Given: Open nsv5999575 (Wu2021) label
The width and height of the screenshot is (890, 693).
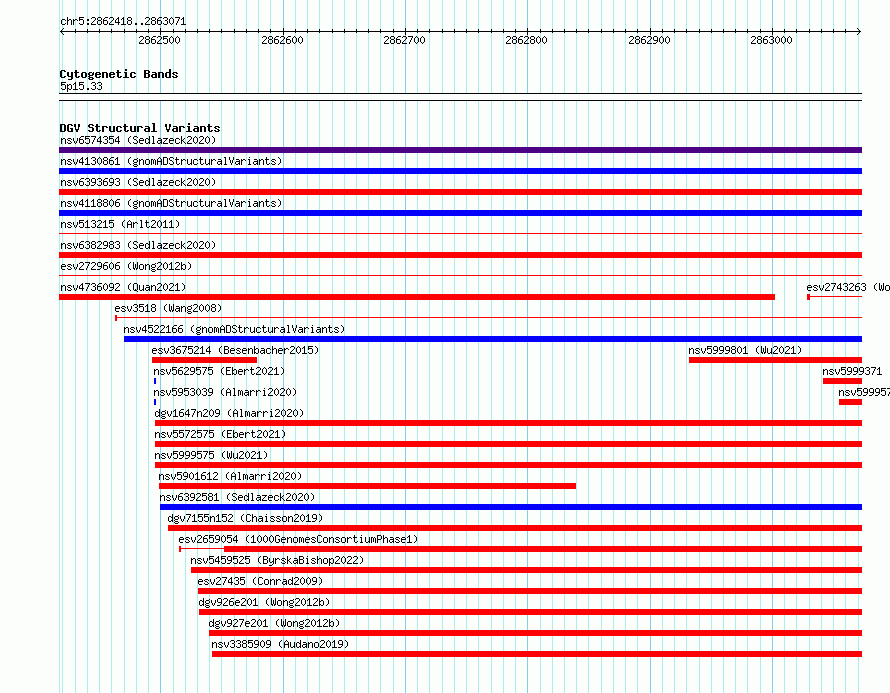Looking at the screenshot, I should 211,455.
